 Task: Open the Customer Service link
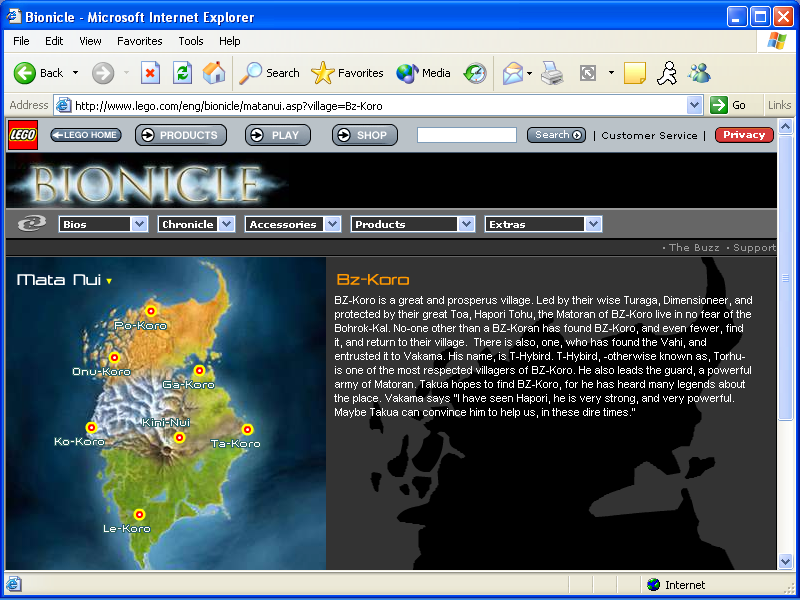pos(649,136)
